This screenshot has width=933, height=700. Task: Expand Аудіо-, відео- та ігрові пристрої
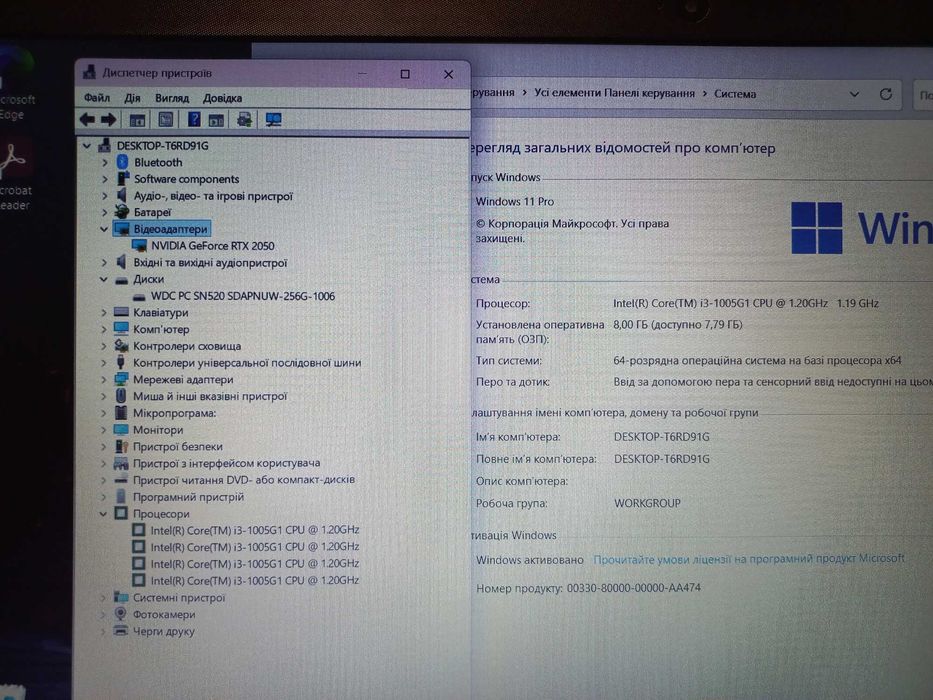[x=105, y=195]
